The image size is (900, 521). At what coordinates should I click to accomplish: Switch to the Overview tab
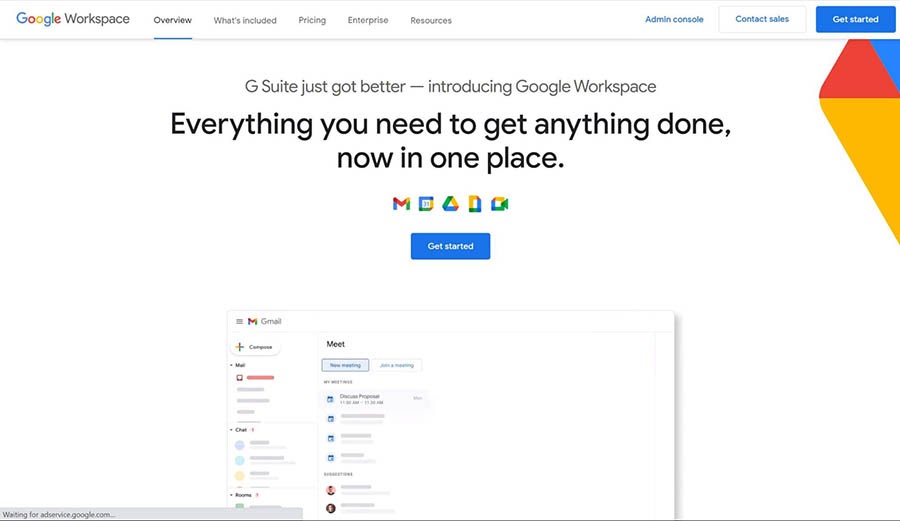[x=173, y=20]
